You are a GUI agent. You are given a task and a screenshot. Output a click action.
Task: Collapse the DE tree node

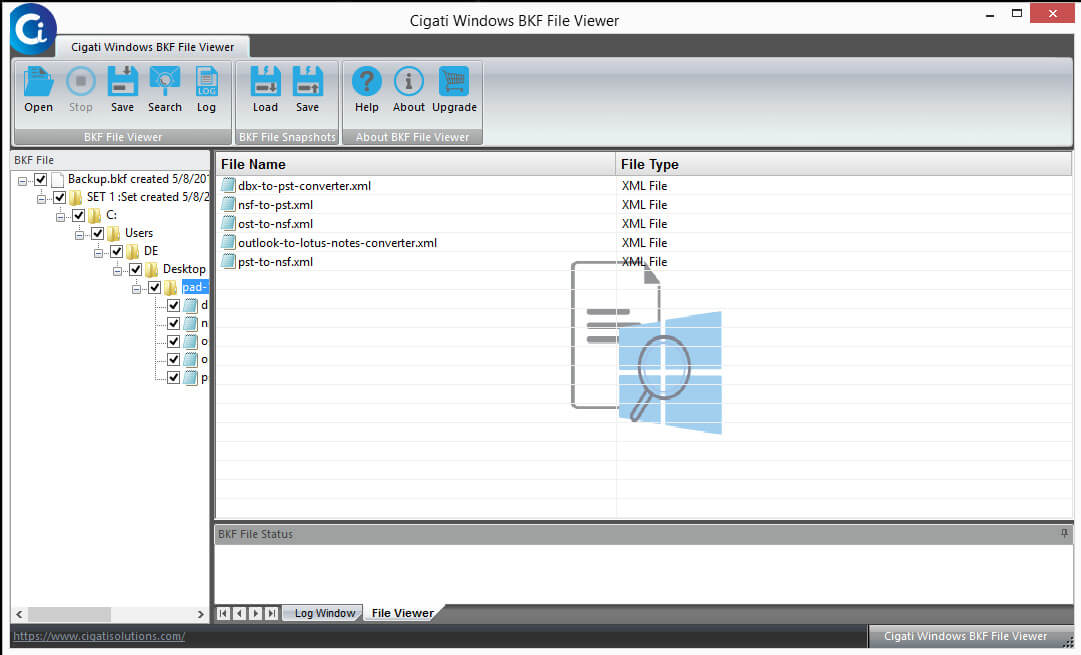99,252
